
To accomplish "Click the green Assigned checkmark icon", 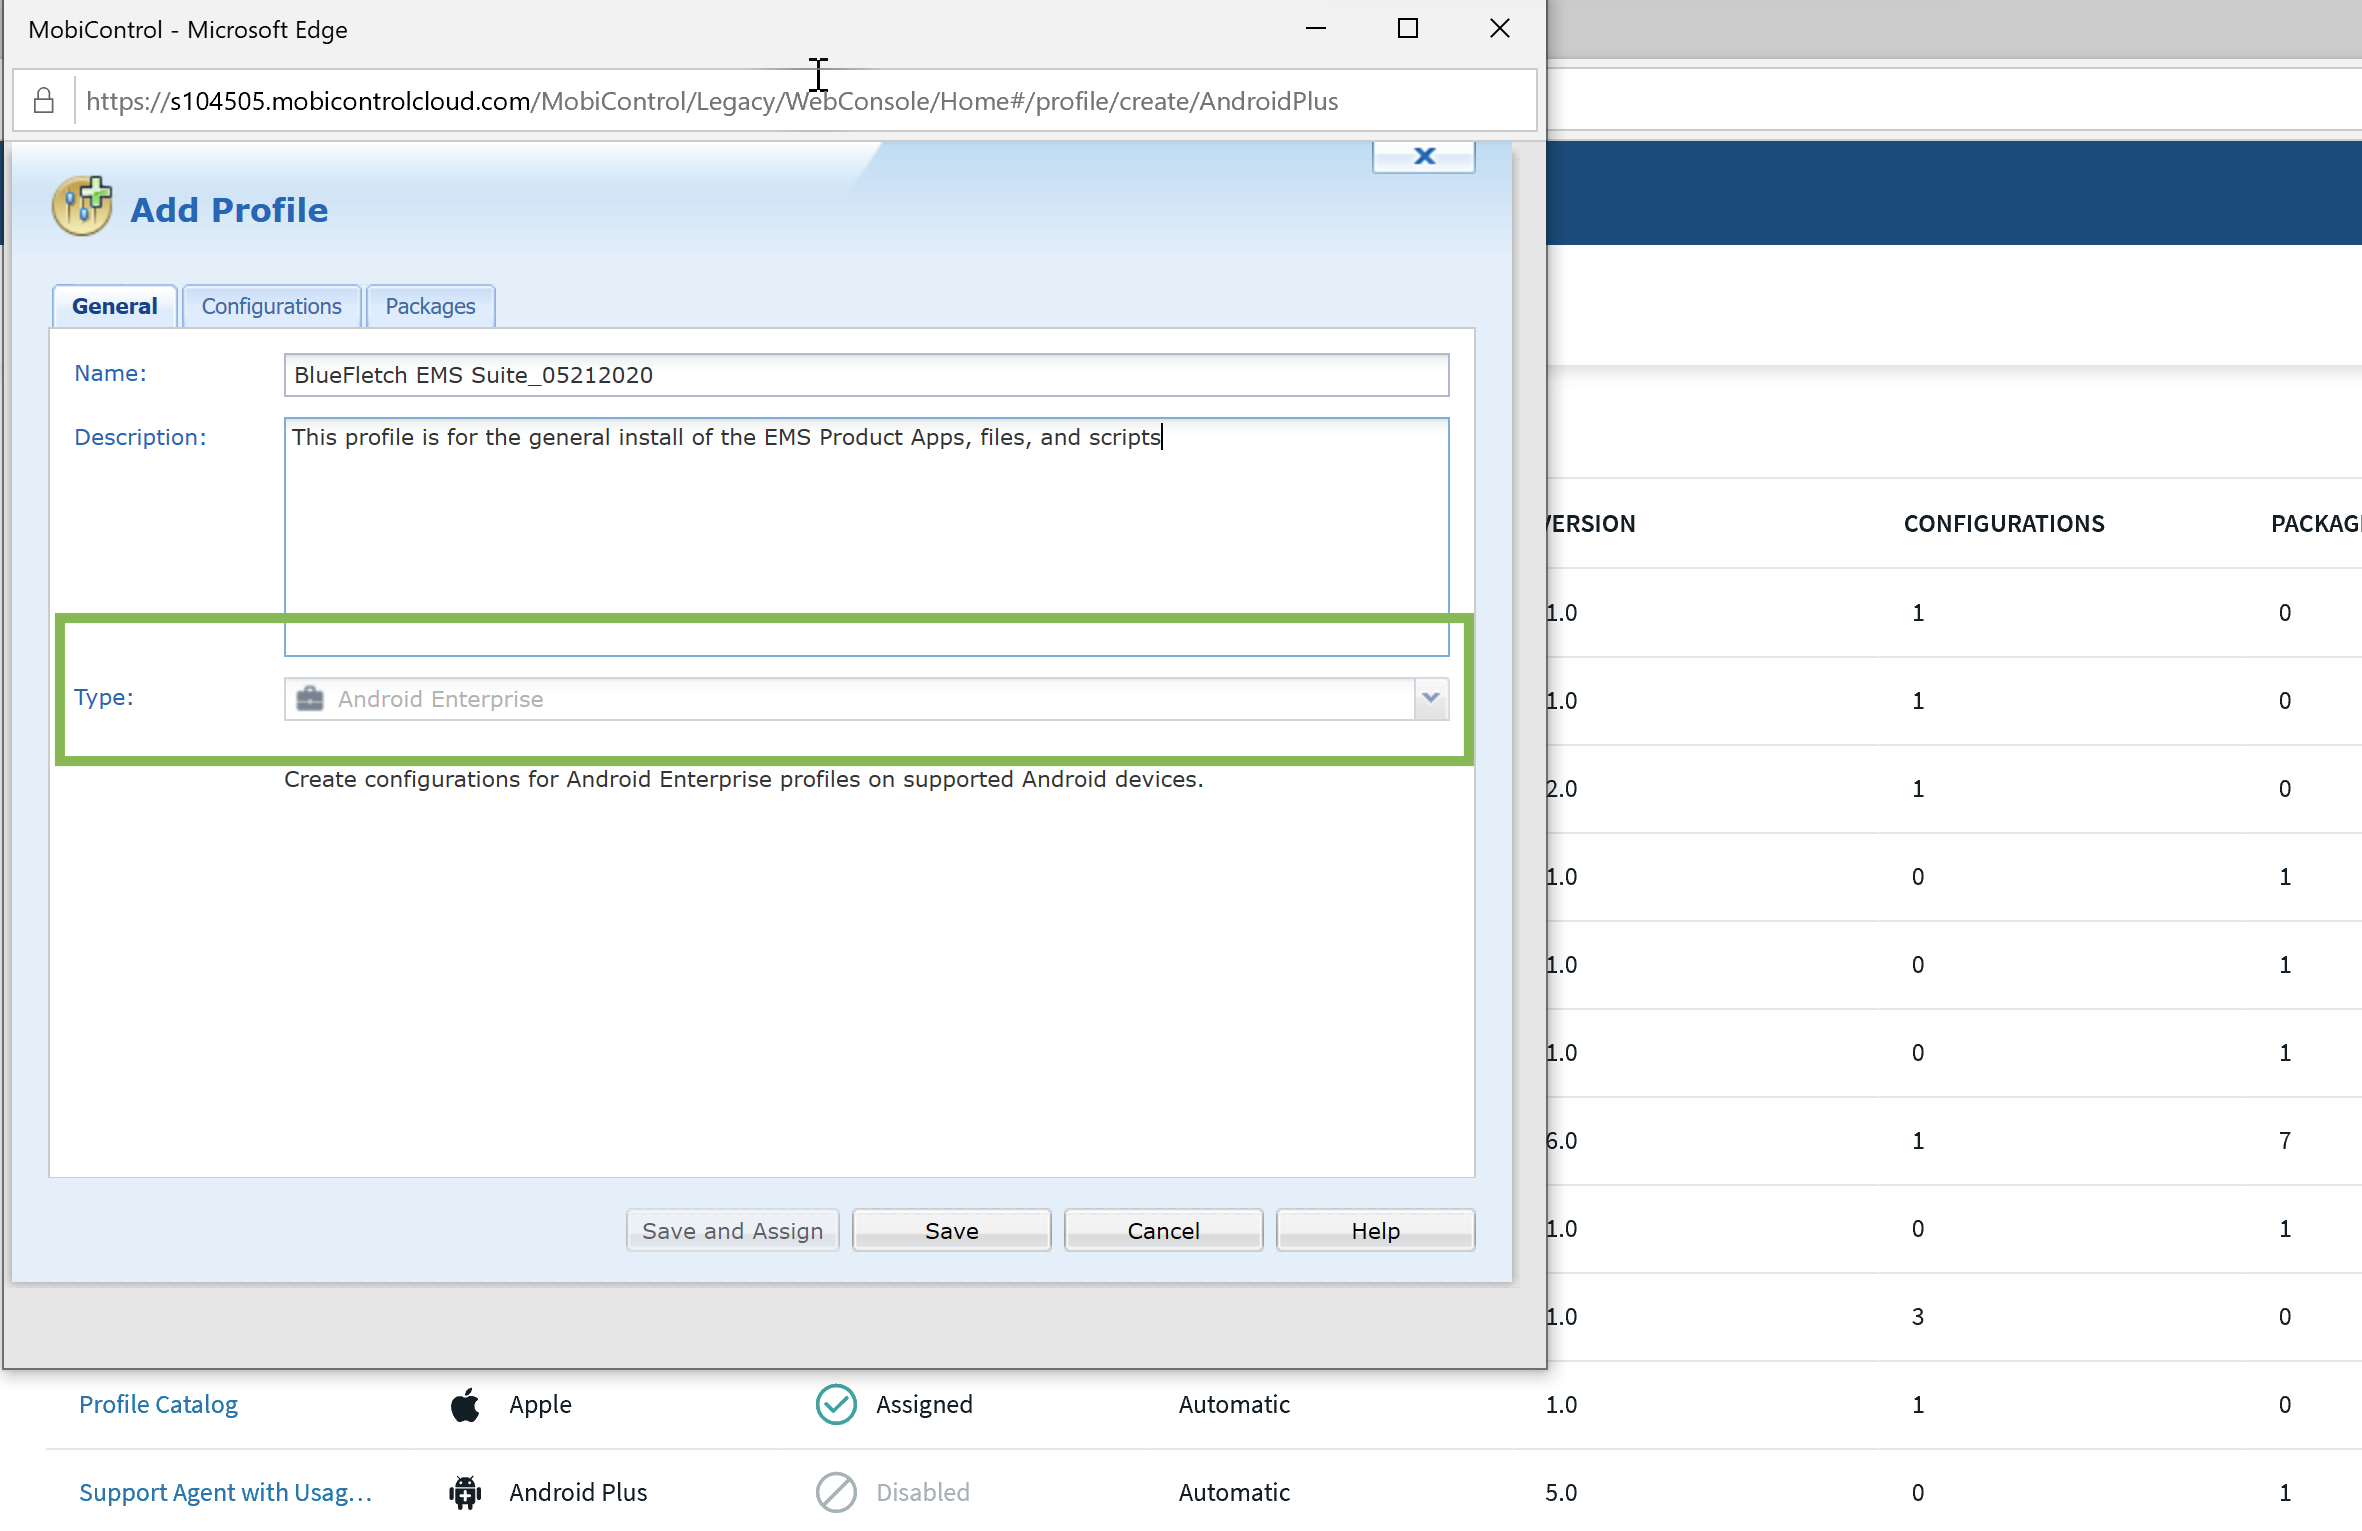I will (x=836, y=1404).
